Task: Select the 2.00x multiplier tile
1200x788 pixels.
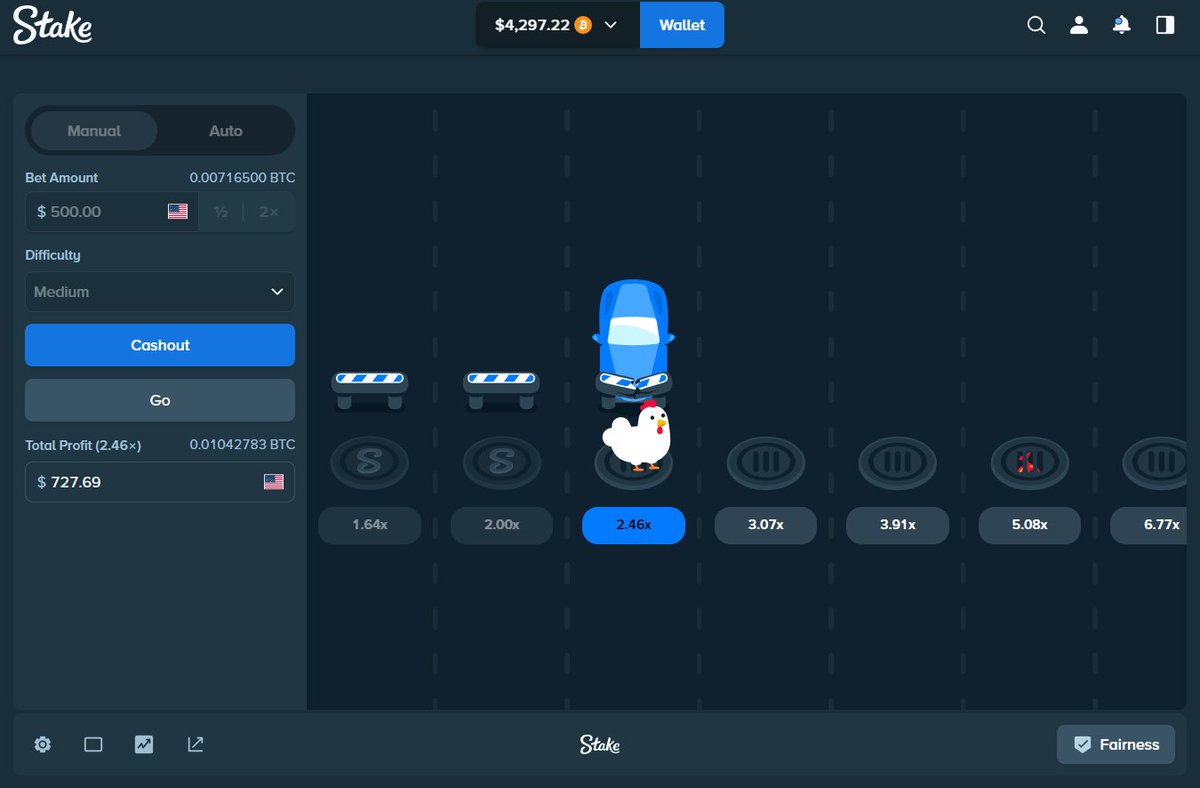Action: point(501,525)
